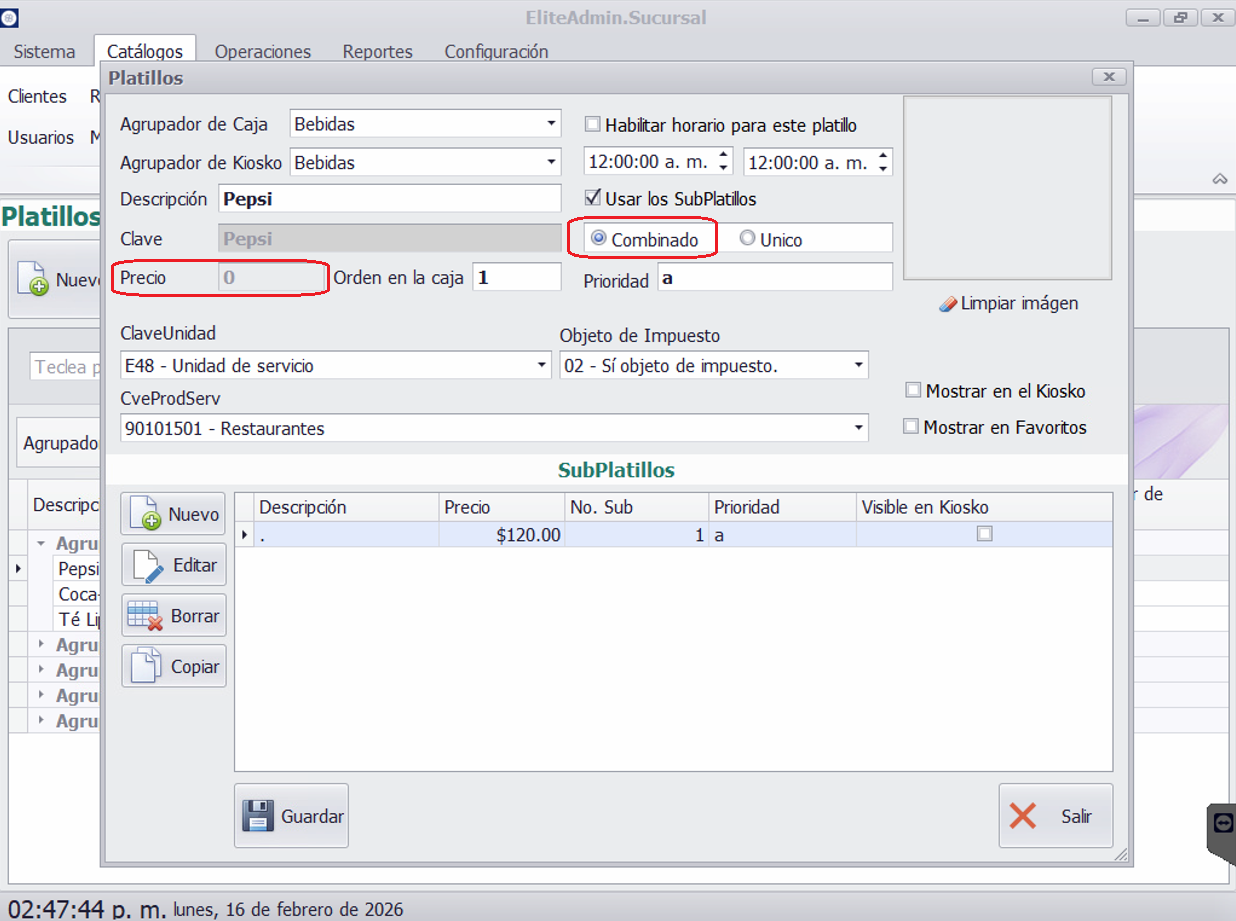Click the red X Salir icon
The height and width of the screenshot is (921, 1236).
pyautogui.click(x=1023, y=816)
